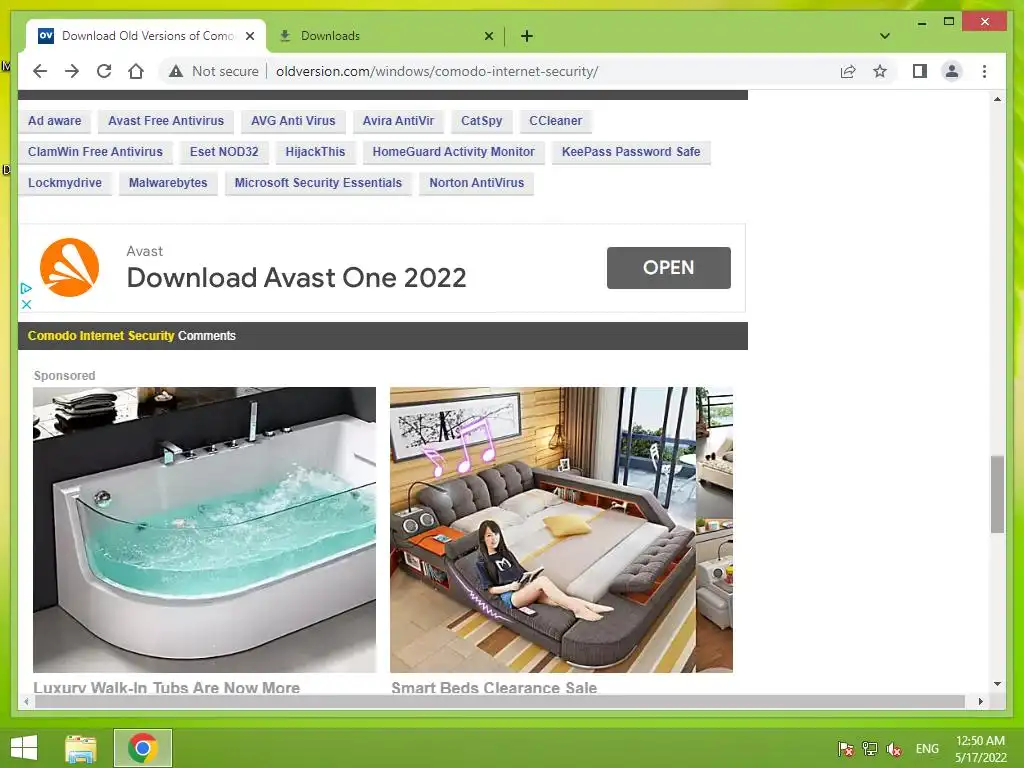The width and height of the screenshot is (1024, 768).
Task: Share this page via the share icon
Action: pyautogui.click(x=848, y=71)
